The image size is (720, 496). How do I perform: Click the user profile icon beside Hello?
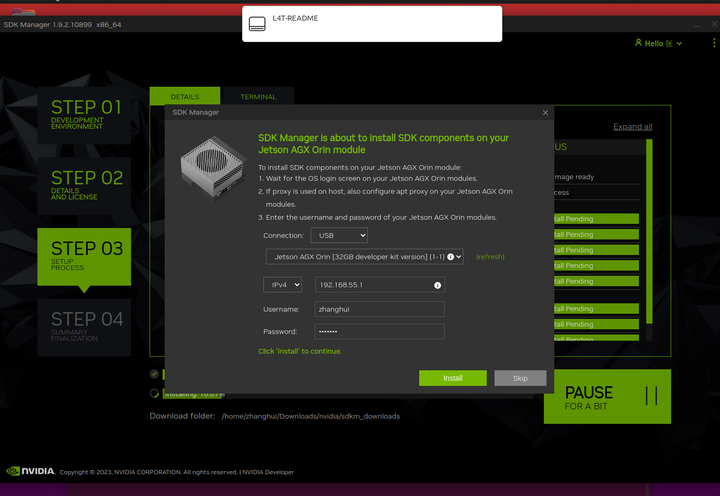coord(638,43)
